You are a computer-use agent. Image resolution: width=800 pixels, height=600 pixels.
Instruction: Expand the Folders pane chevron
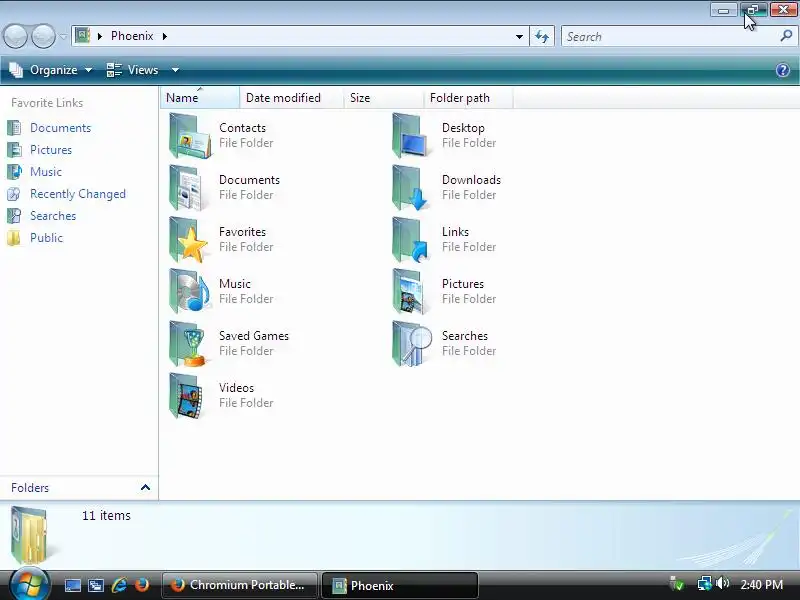point(145,488)
